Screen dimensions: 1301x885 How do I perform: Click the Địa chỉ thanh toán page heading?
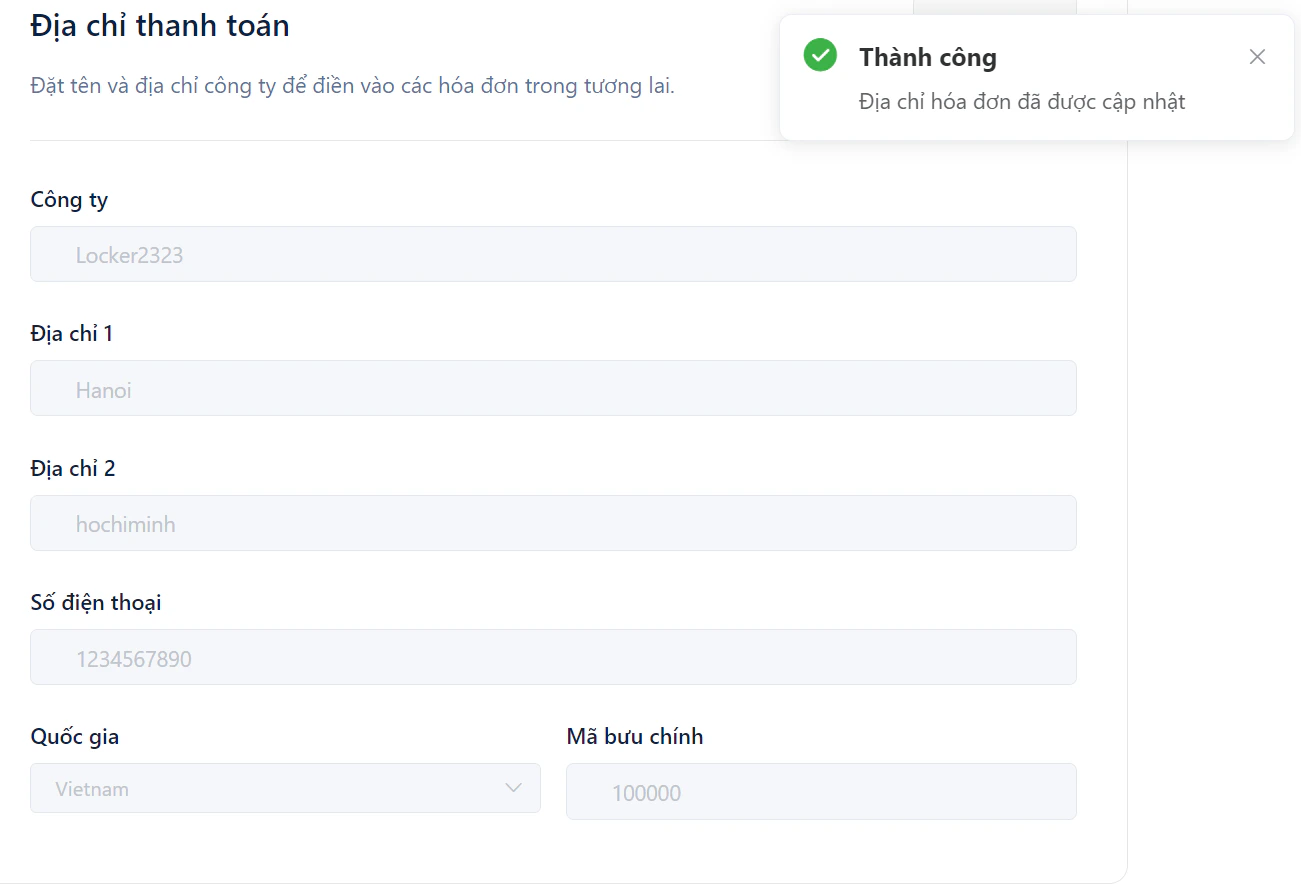click(159, 25)
